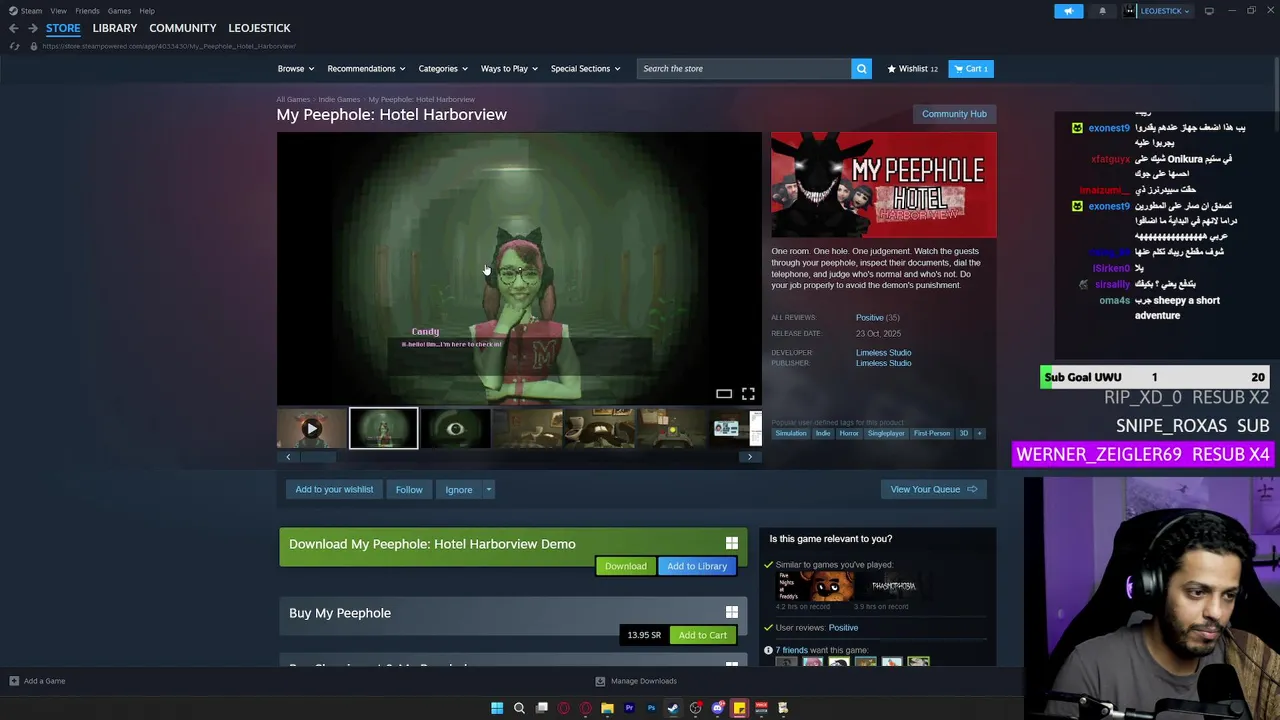Click Add to your wishlist

[334, 490]
